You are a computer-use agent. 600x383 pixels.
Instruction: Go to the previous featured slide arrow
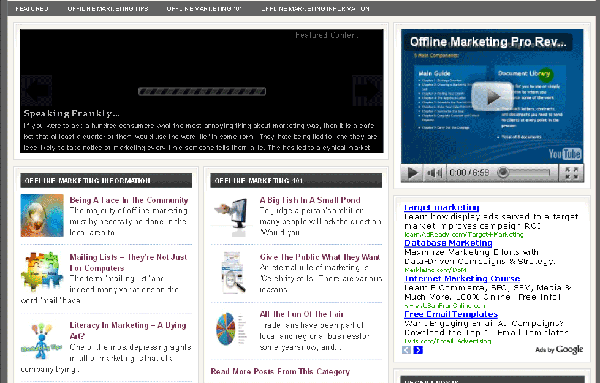click(x=37, y=91)
